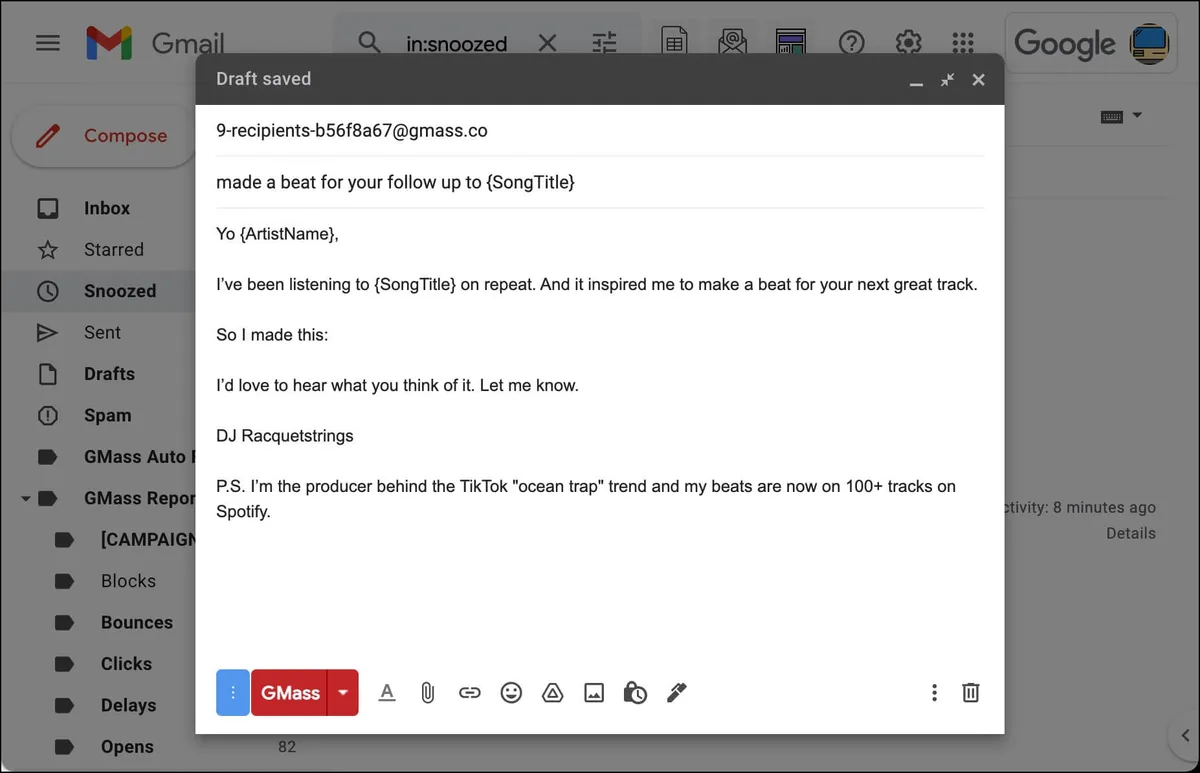Open more options three dots in compose
This screenshot has width=1200, height=773.
tap(934, 692)
